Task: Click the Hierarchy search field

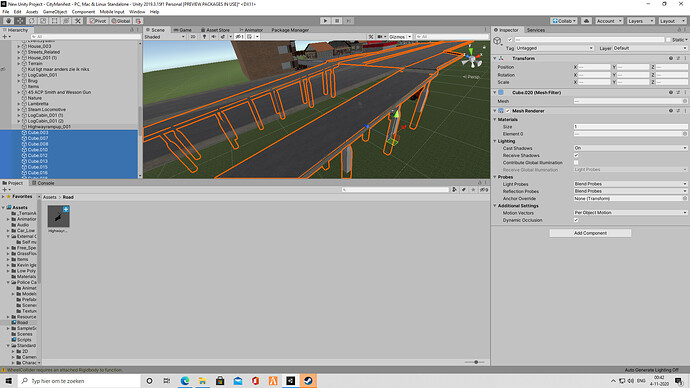Action: pyautogui.click(x=85, y=37)
